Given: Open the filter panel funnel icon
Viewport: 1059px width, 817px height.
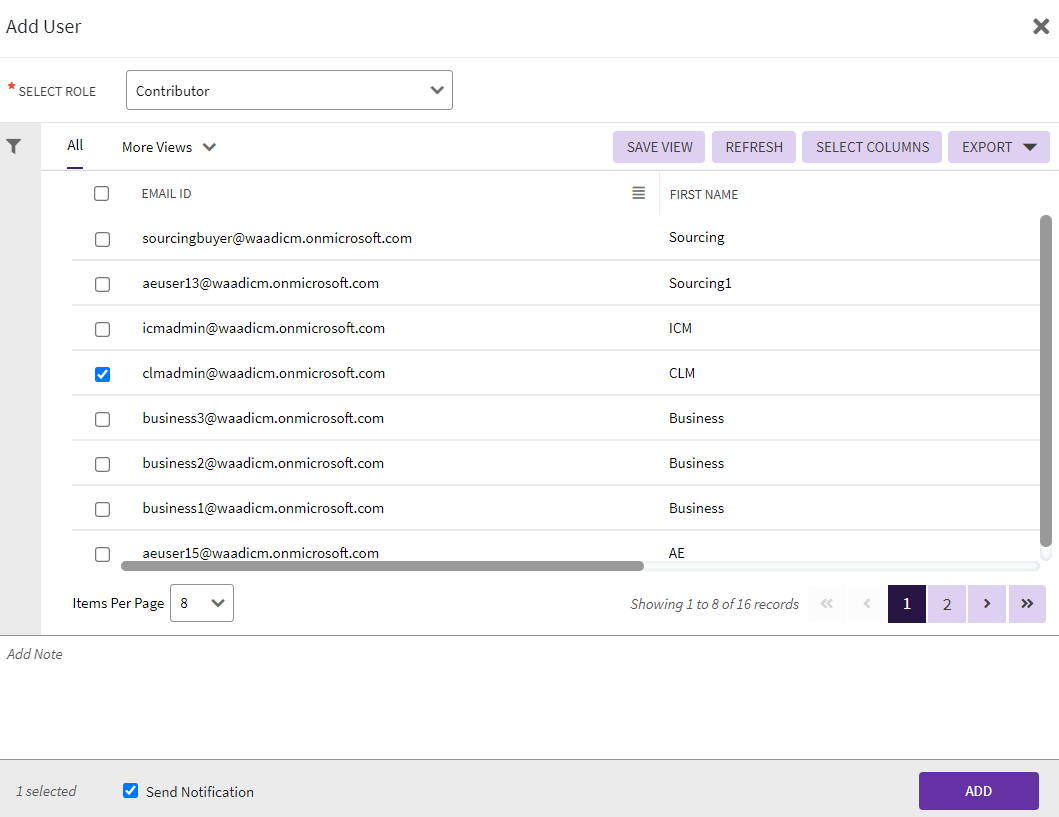Looking at the screenshot, I should (13, 146).
